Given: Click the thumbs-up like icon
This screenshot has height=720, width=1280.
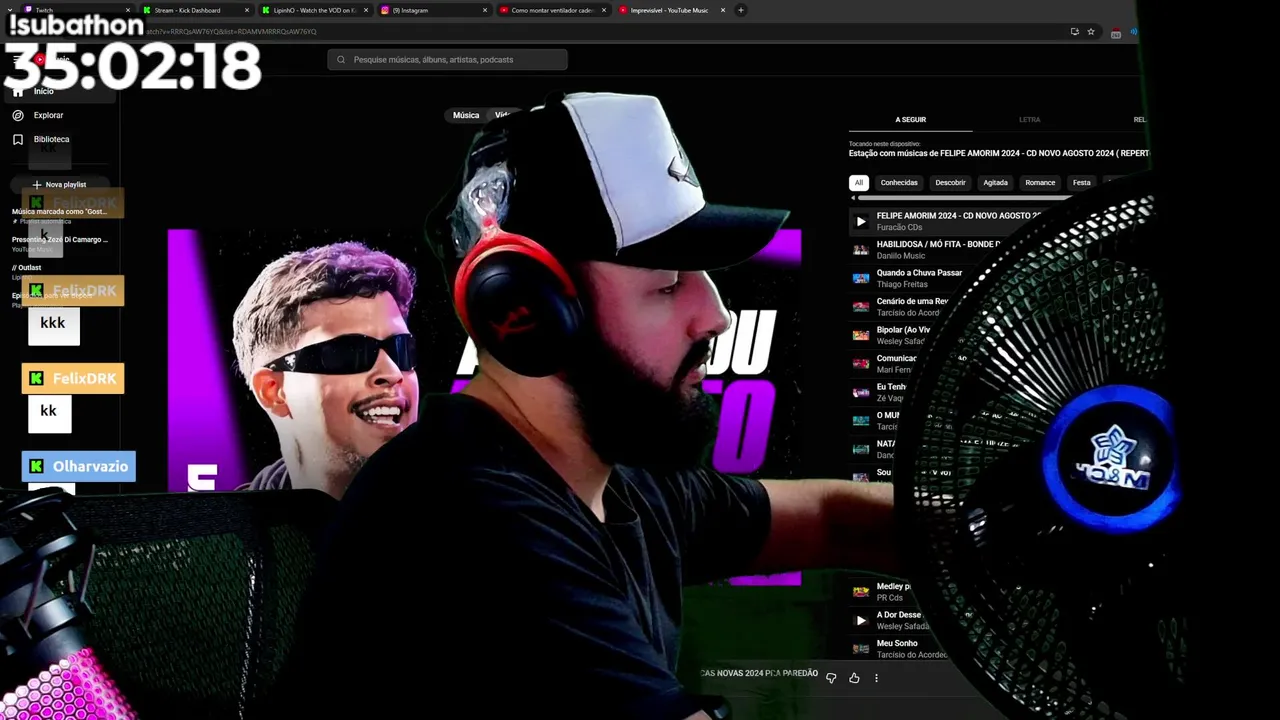Looking at the screenshot, I should point(854,678).
